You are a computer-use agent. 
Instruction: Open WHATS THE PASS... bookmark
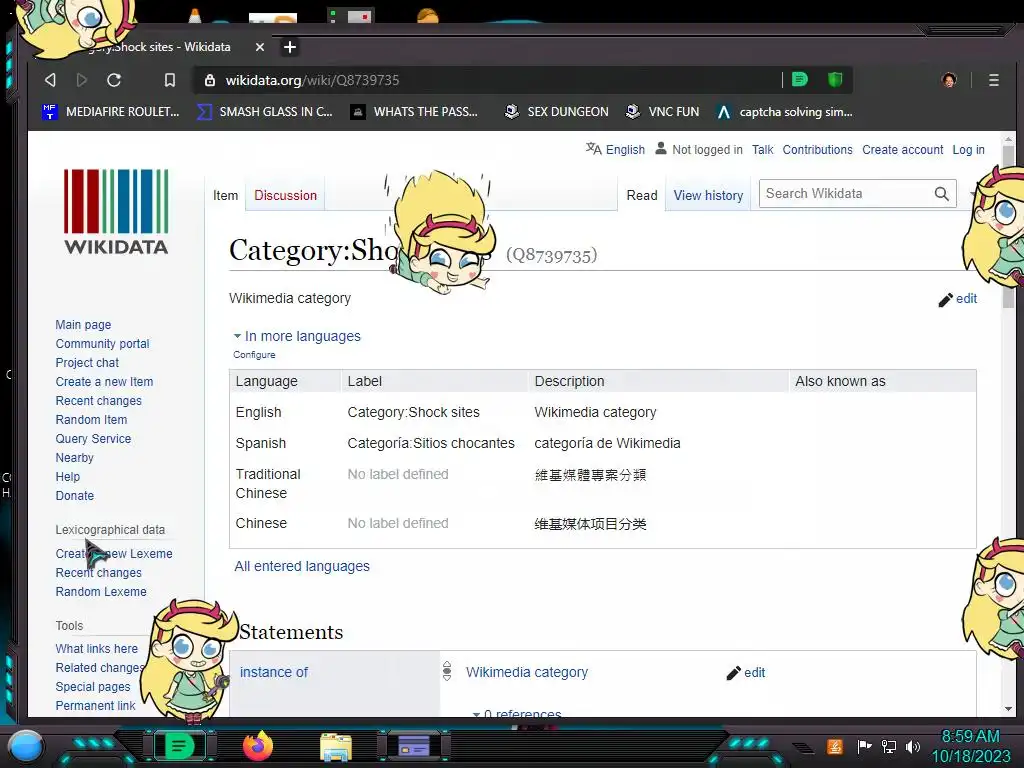tap(415, 112)
